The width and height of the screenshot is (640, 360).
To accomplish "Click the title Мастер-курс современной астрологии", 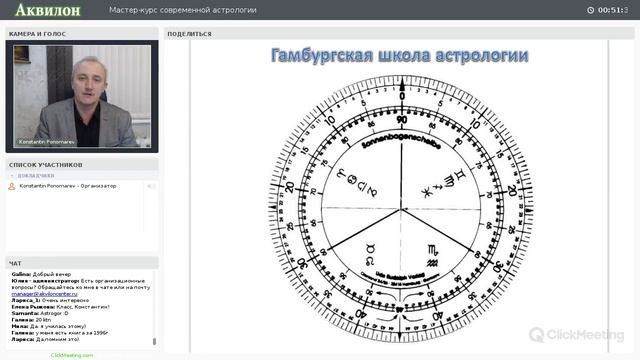I will [183, 10].
